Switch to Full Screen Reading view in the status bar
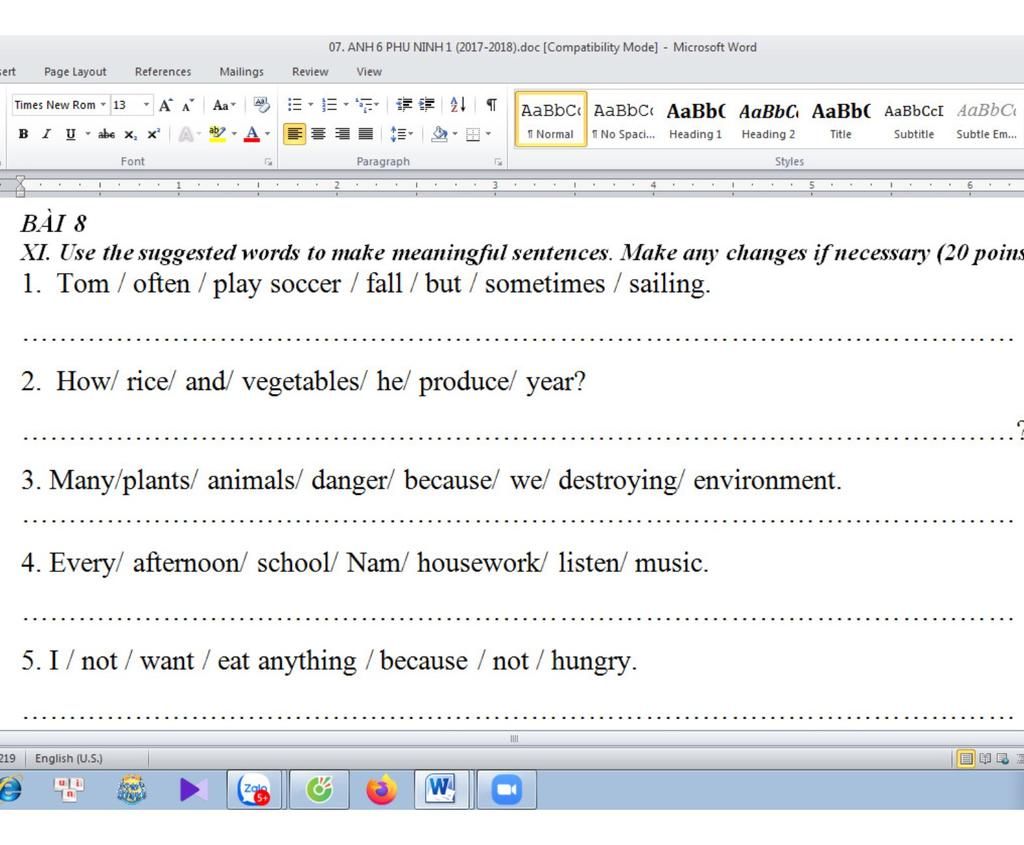1024x845 pixels. [985, 758]
